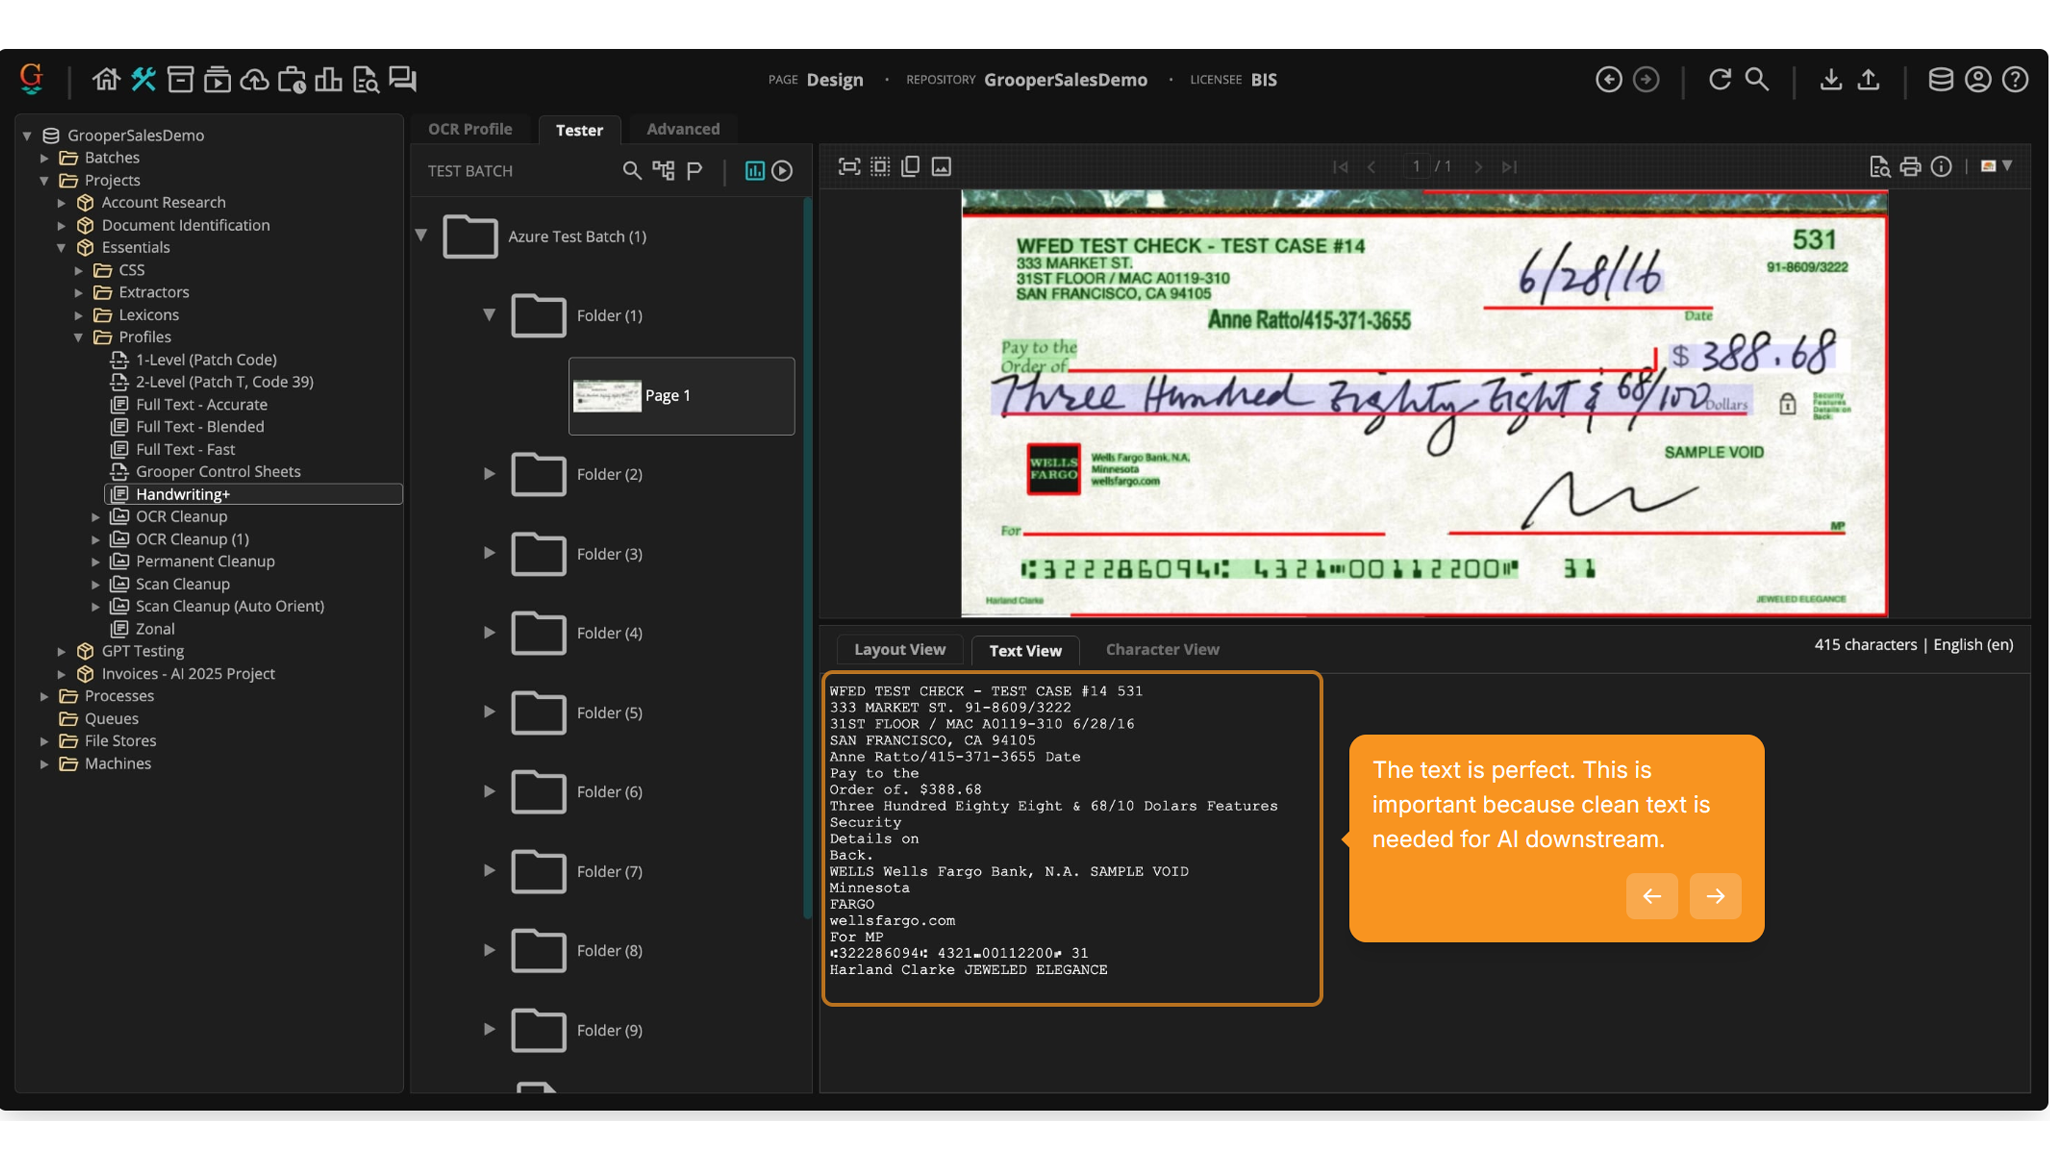Viewport: 2050px width, 1170px height.
Task: Go to last page in viewer
Action: pos(1510,167)
